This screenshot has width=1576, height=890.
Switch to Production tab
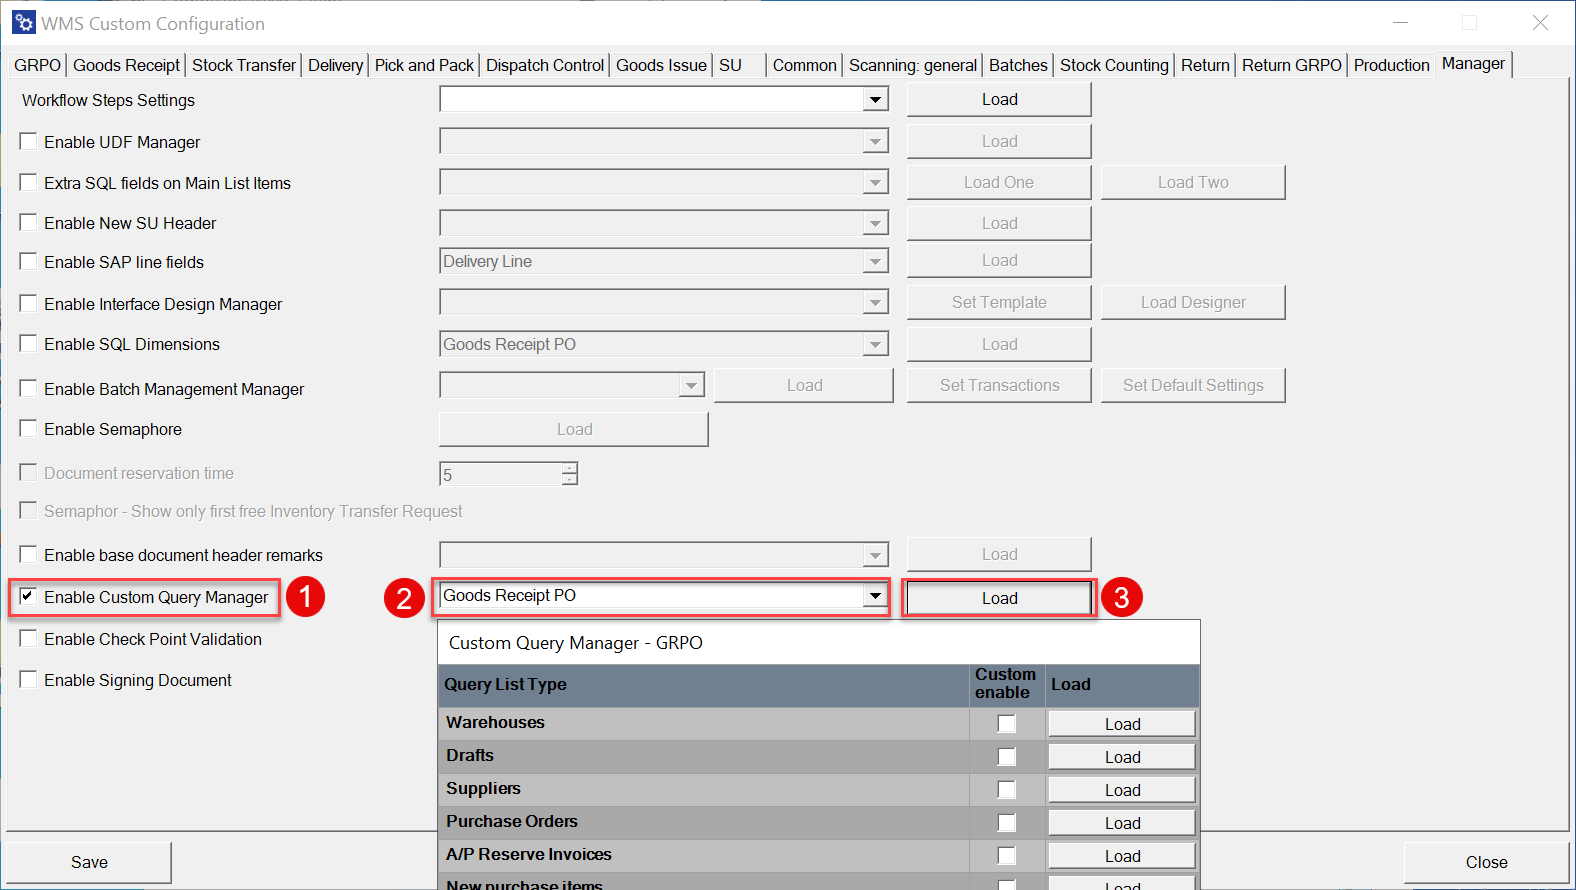(1391, 65)
